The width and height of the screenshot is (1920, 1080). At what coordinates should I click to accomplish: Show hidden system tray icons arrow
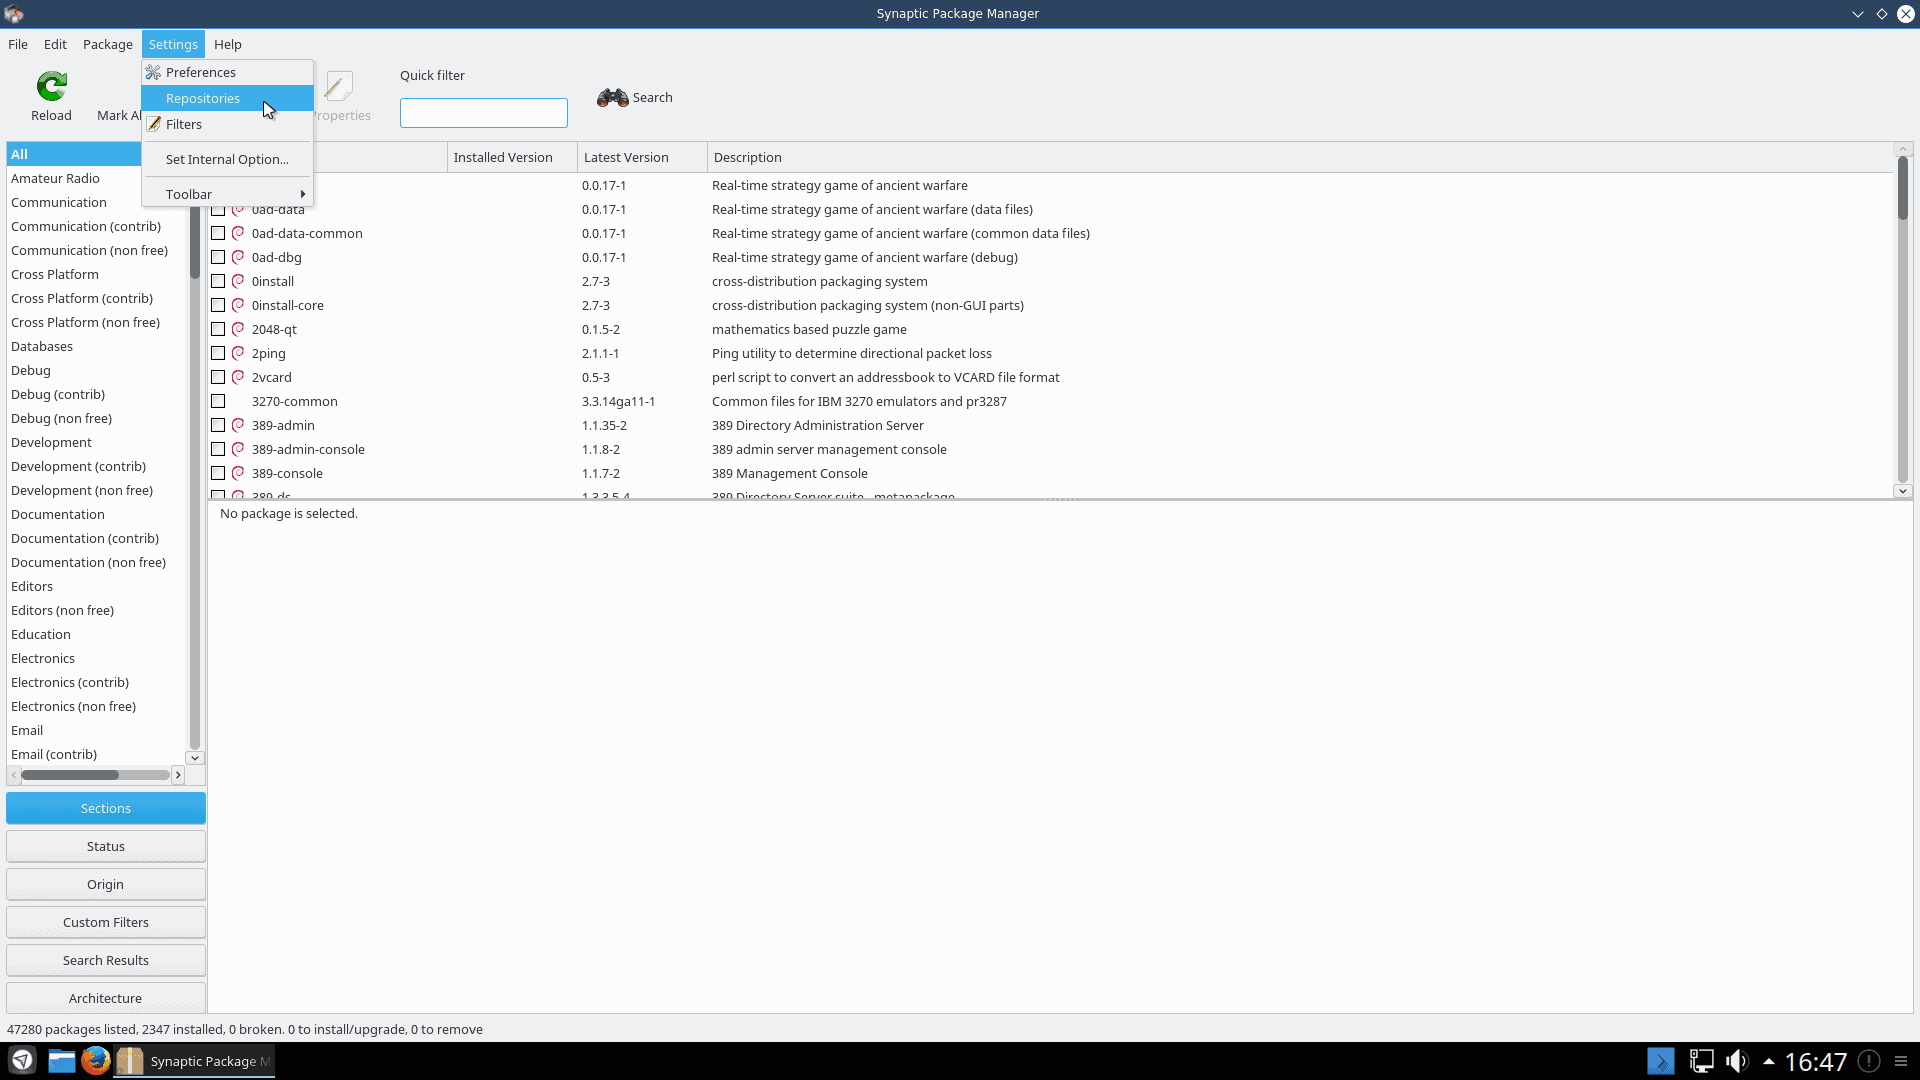tap(1769, 1061)
